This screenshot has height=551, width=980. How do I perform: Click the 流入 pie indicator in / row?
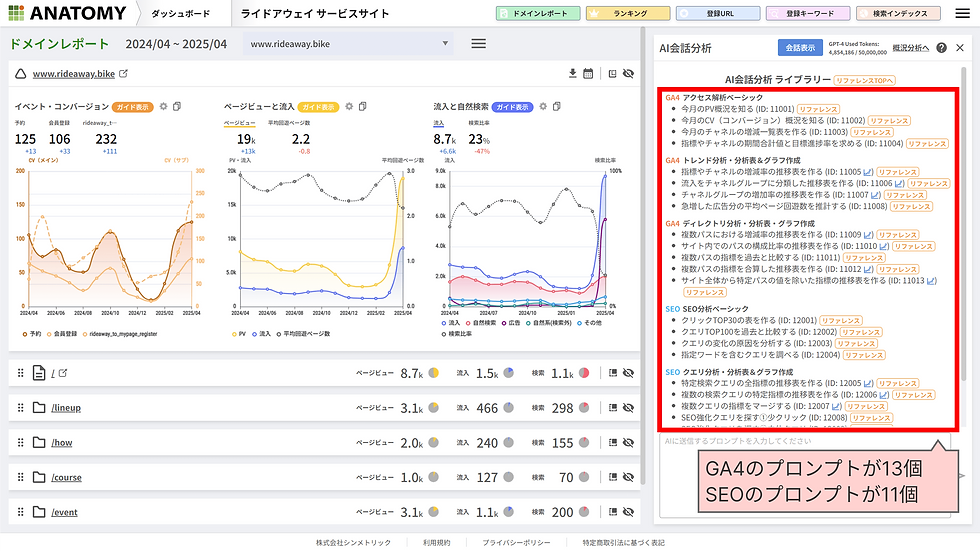pos(509,373)
